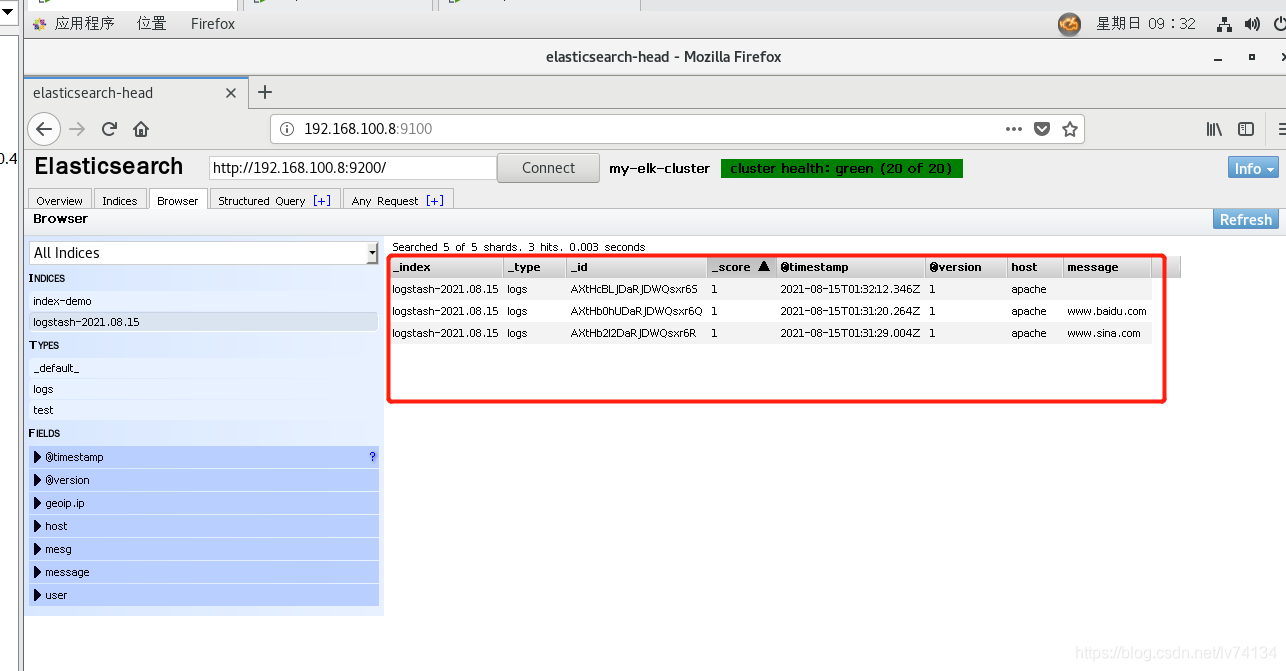
Task: Select the index-demo index
Action: click(203, 301)
